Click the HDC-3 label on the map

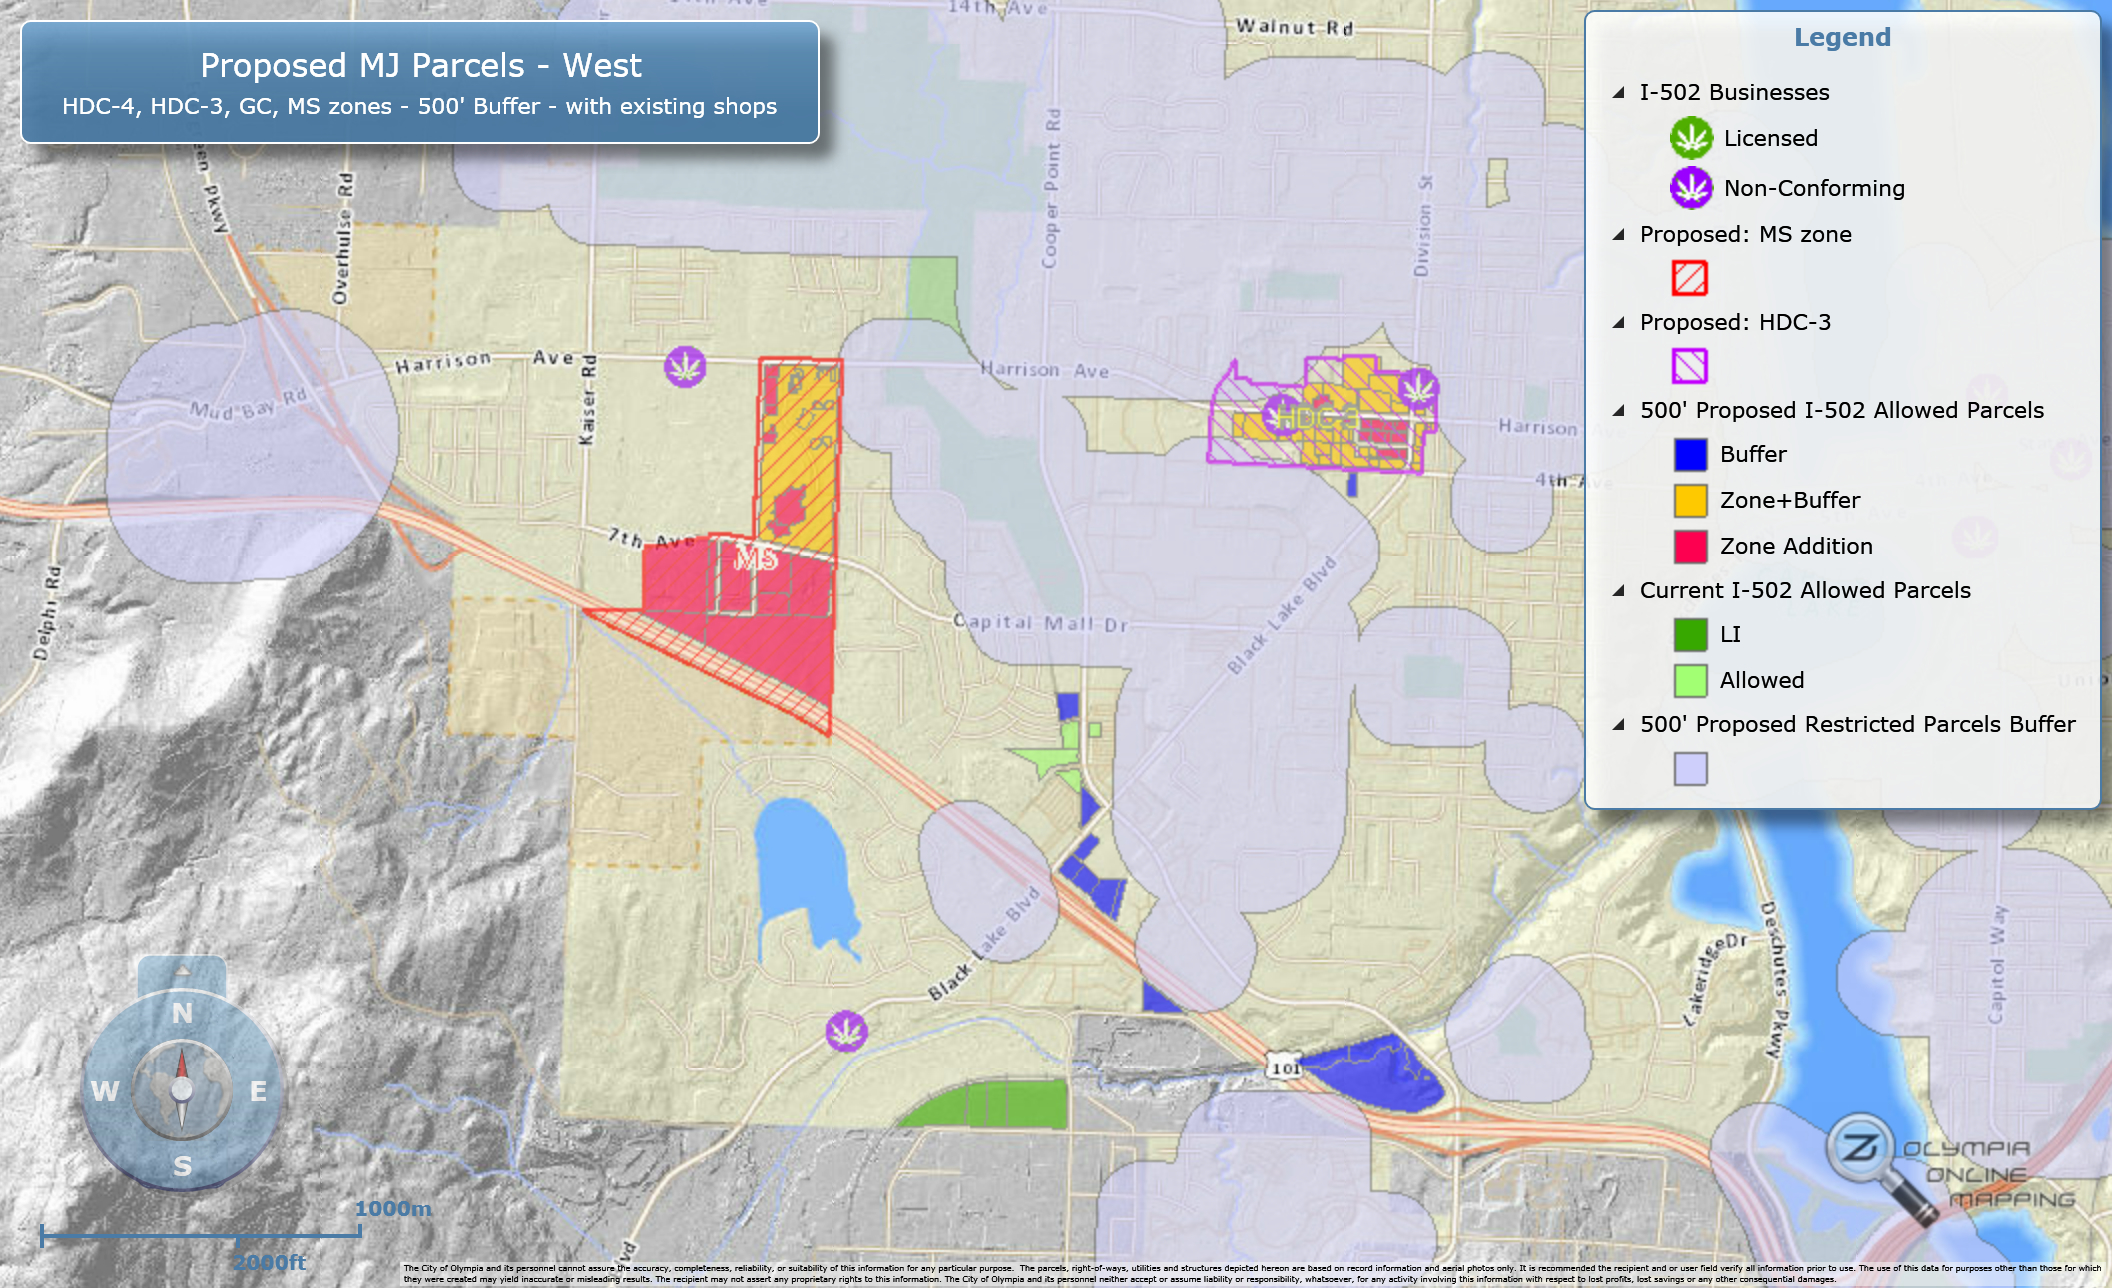(1318, 418)
